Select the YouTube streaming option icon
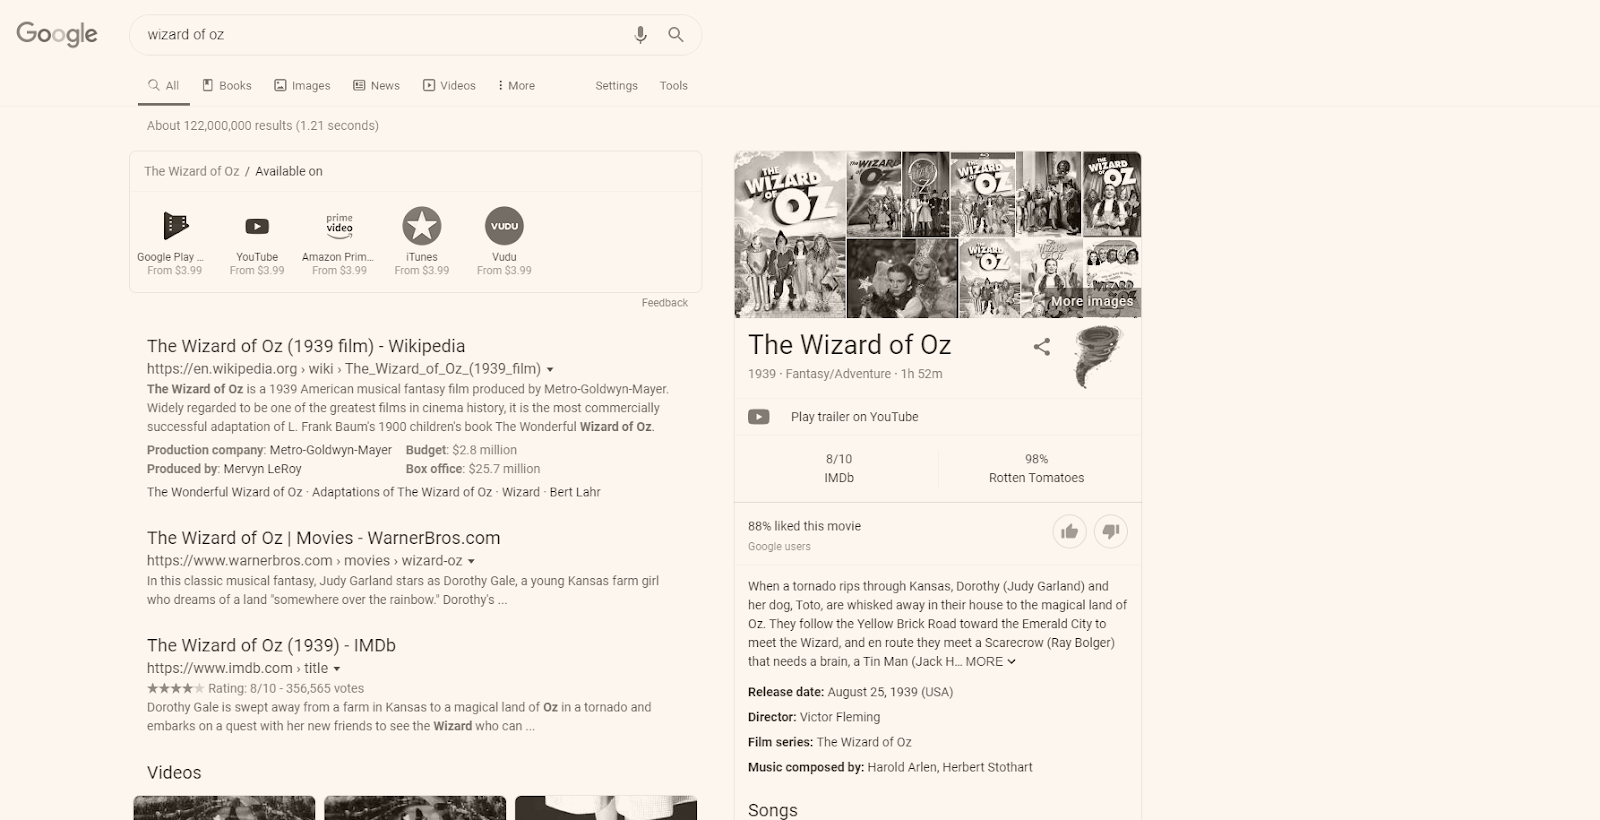Viewport: 1600px width, 820px height. click(x=257, y=226)
